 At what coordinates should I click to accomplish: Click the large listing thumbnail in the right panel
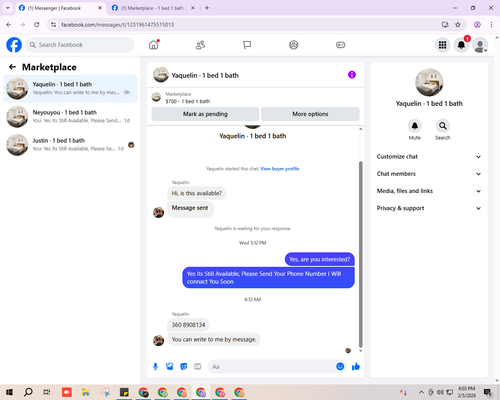click(429, 82)
